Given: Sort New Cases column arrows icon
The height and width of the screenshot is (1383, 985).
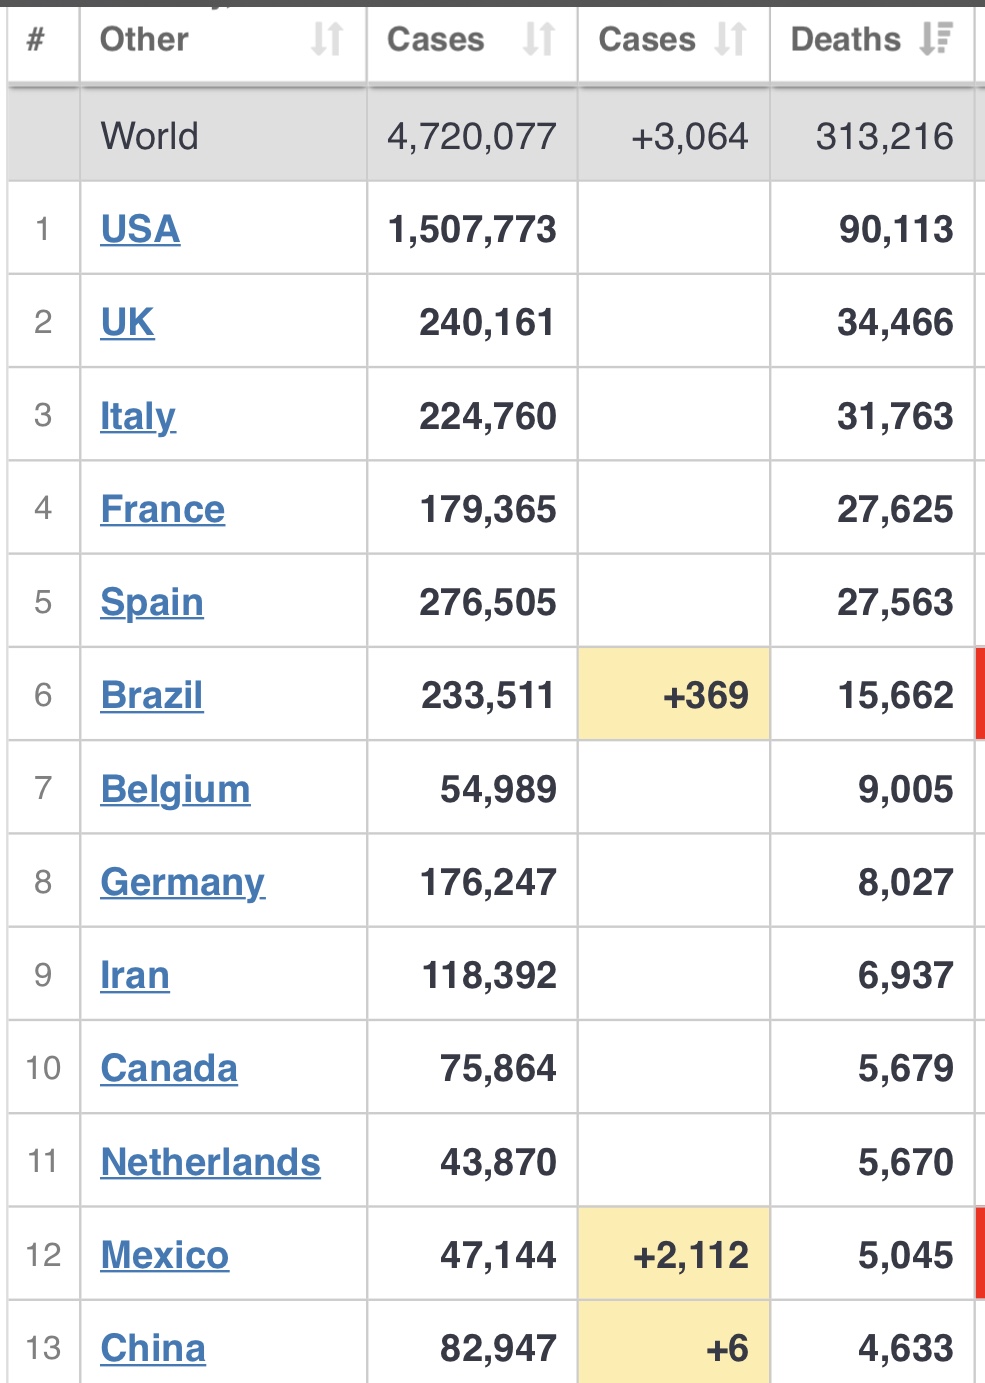Looking at the screenshot, I should point(731,39).
